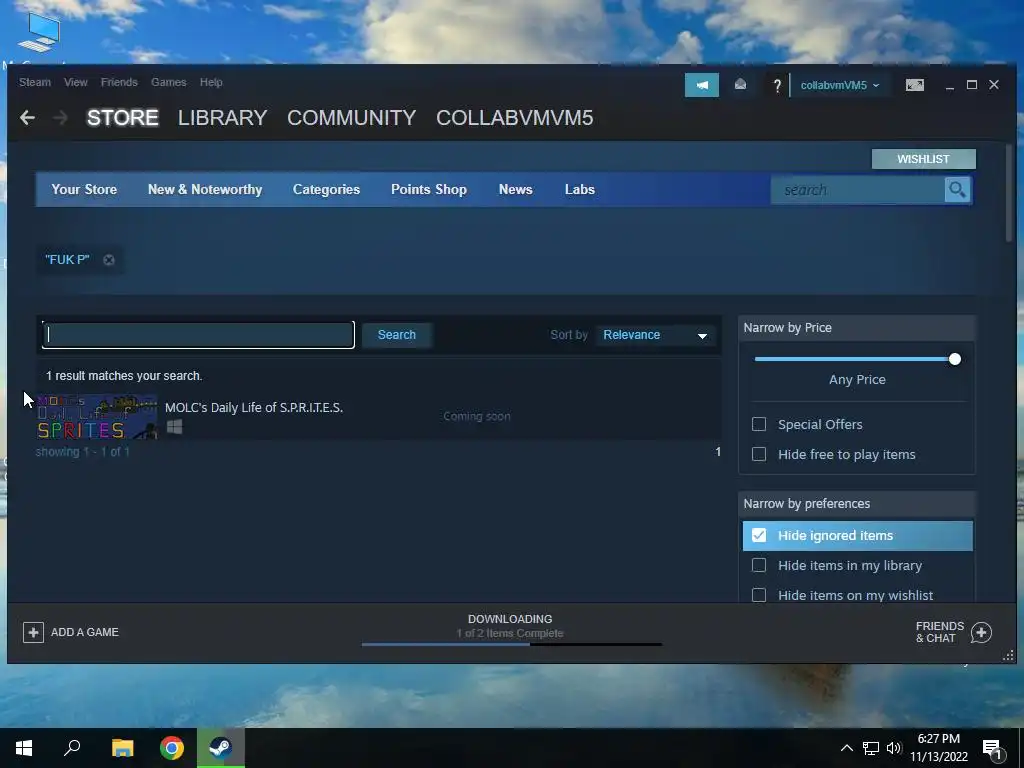Click the taskbar clock showing 6:27 PM
The height and width of the screenshot is (768, 1024).
pyautogui.click(x=938, y=748)
